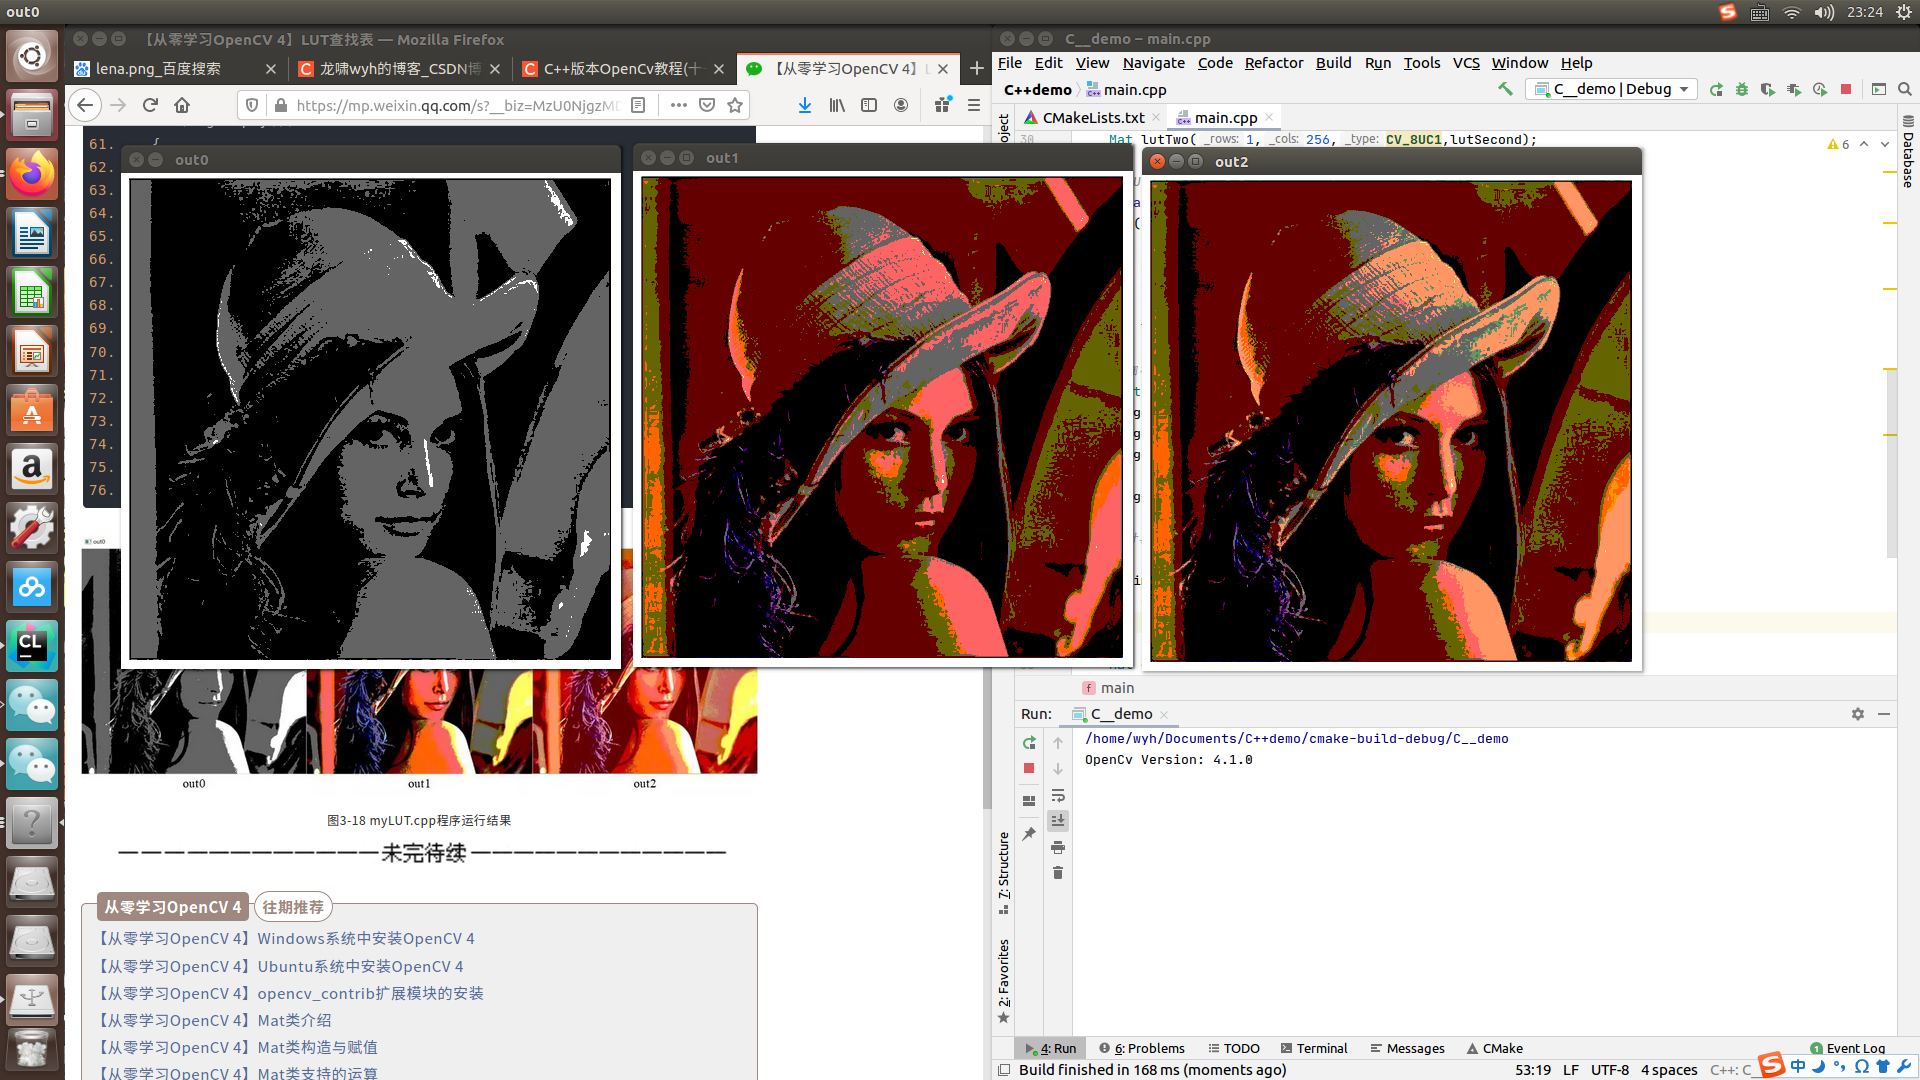
Task: Switch to CMakeLists.txt editor tab
Action: click(1092, 118)
